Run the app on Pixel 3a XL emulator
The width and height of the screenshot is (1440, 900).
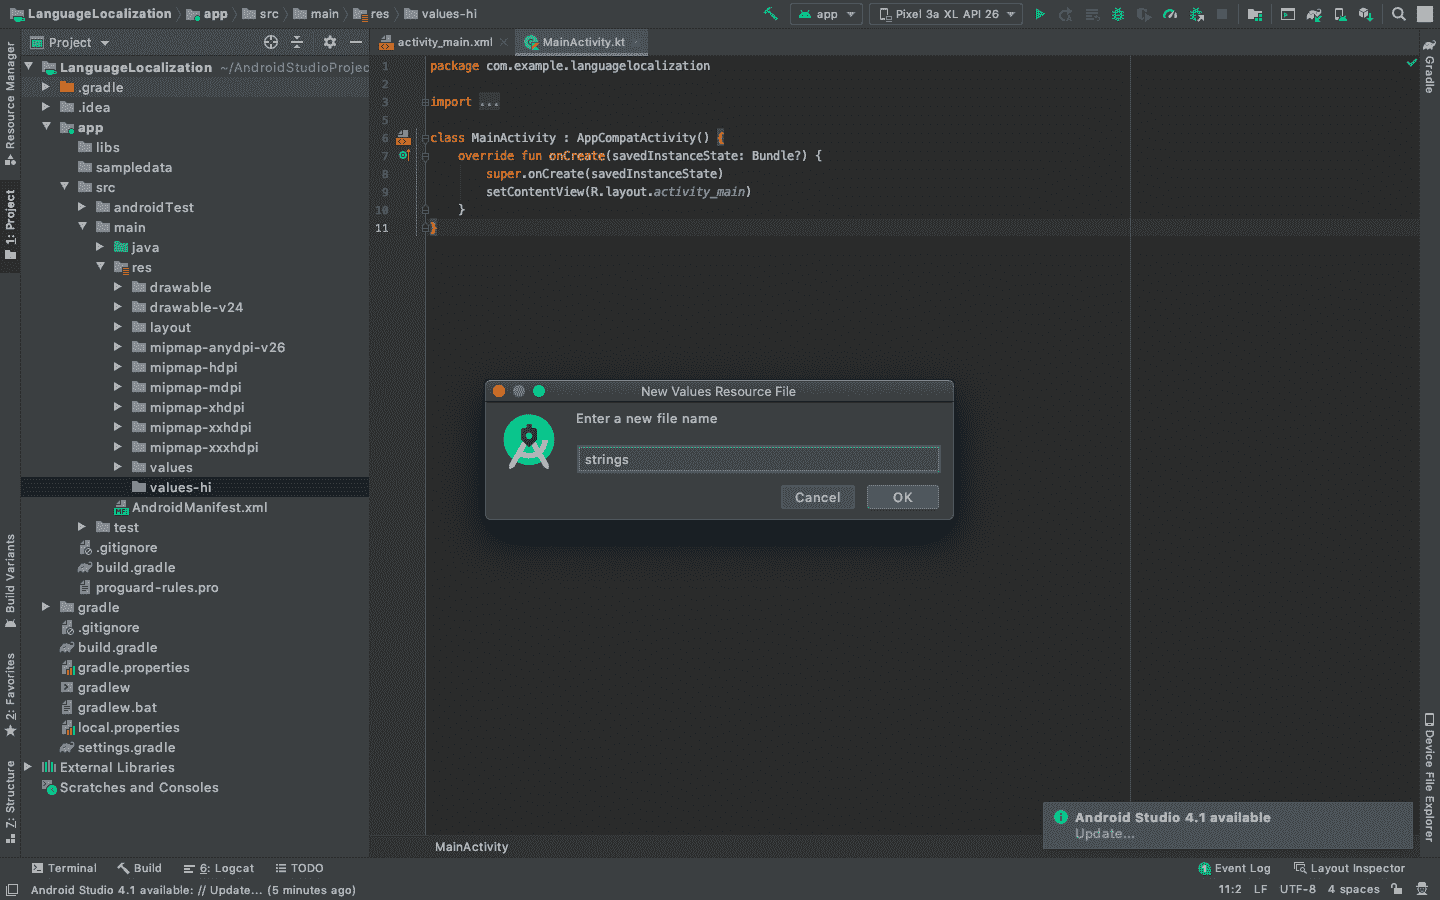pyautogui.click(x=1039, y=13)
